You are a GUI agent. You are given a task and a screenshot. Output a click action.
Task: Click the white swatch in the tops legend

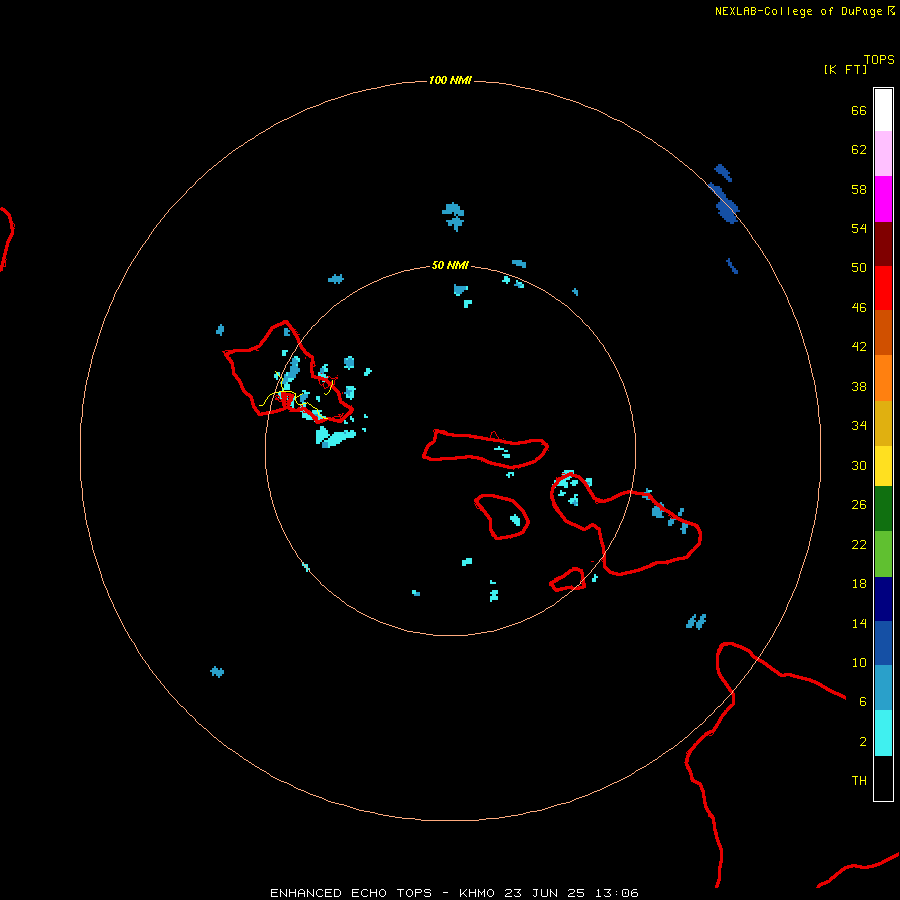tap(883, 110)
